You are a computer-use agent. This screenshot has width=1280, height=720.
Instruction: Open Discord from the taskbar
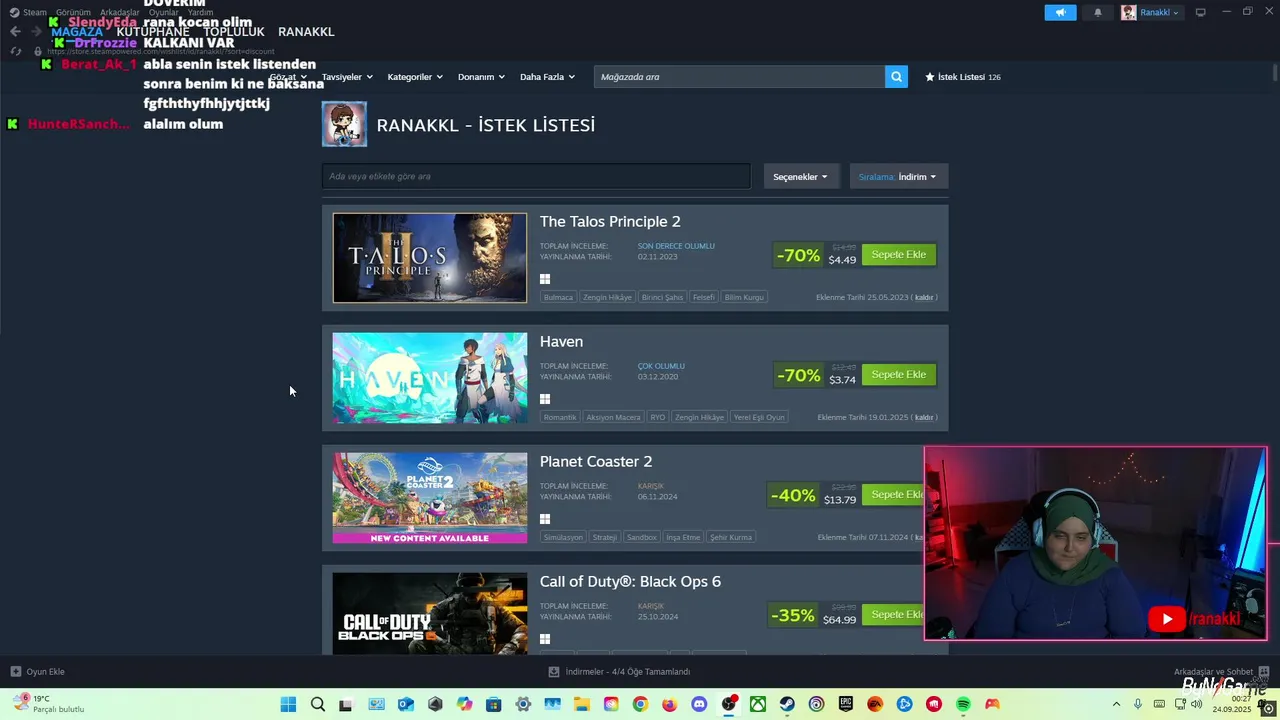coord(699,704)
